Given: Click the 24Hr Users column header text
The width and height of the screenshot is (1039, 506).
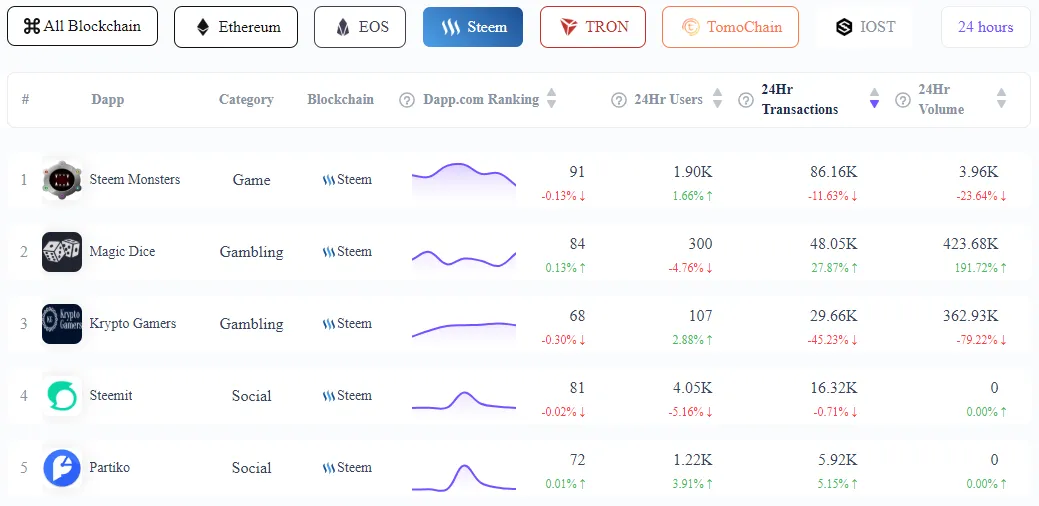Looking at the screenshot, I should coord(669,100).
